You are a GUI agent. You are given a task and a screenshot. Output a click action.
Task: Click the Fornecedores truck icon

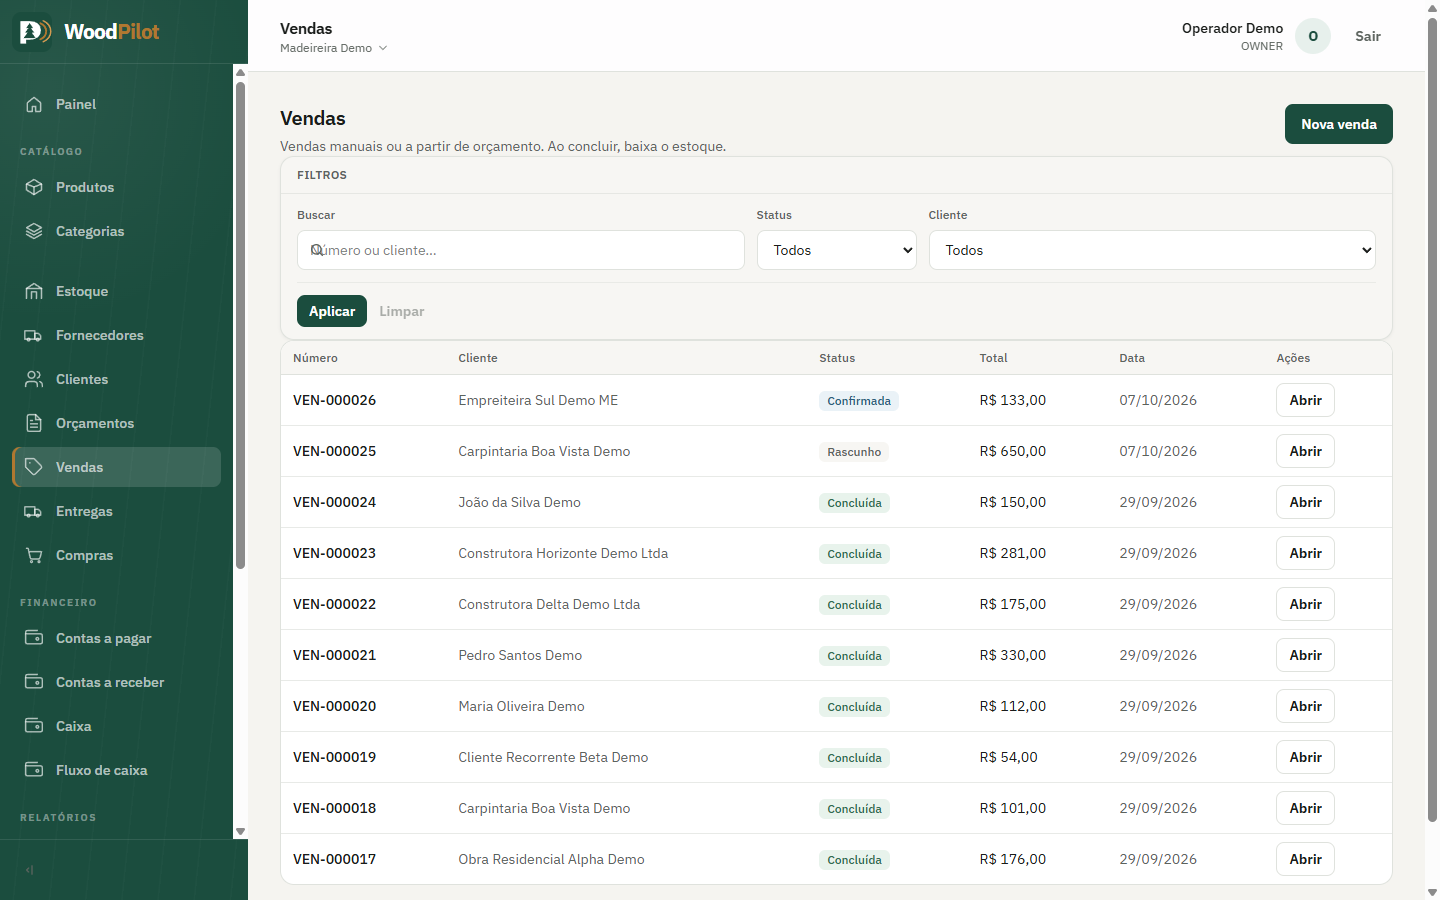(x=34, y=335)
